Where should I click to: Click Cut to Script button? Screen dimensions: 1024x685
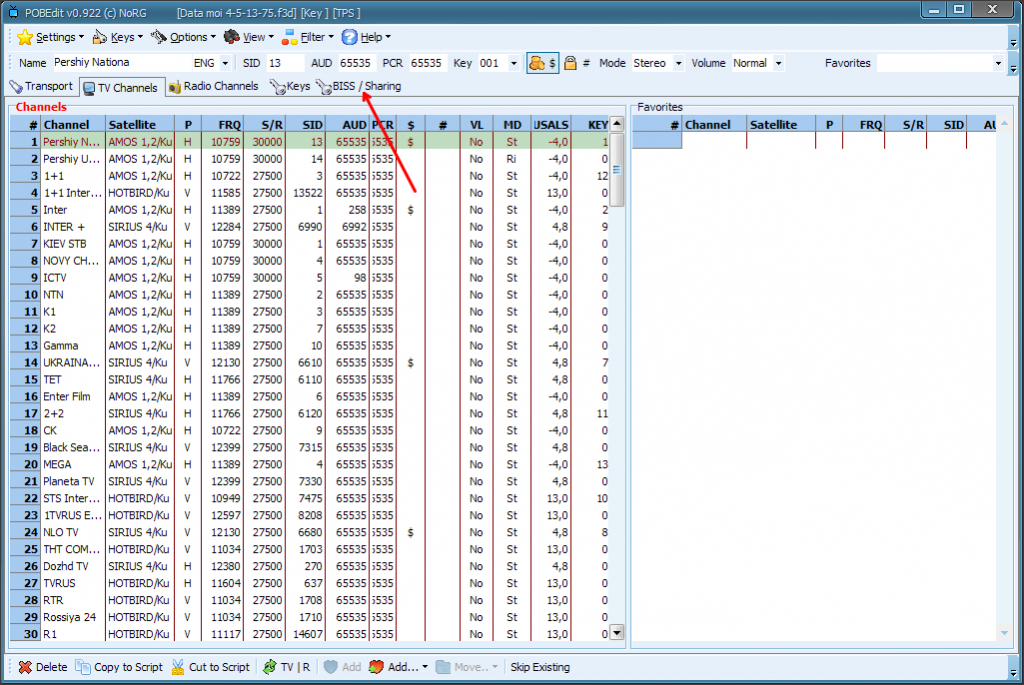[210, 667]
